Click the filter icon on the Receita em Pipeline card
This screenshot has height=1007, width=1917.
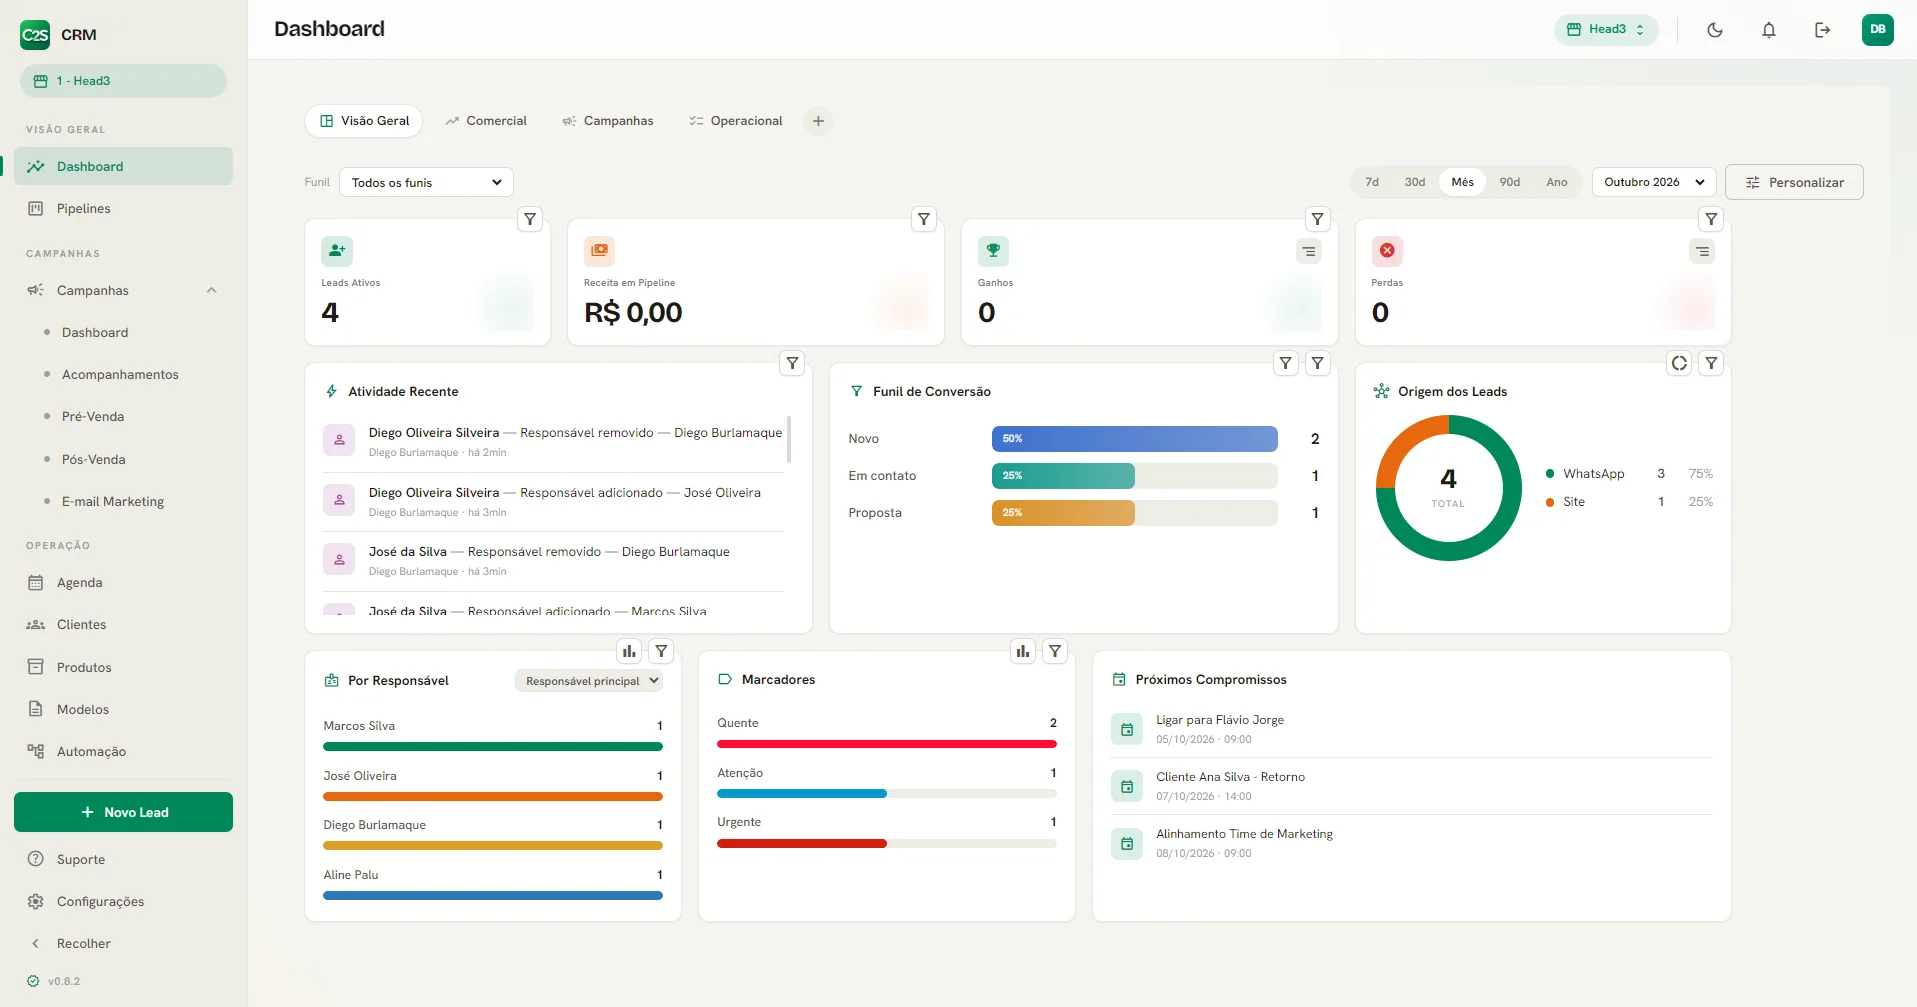tap(924, 219)
